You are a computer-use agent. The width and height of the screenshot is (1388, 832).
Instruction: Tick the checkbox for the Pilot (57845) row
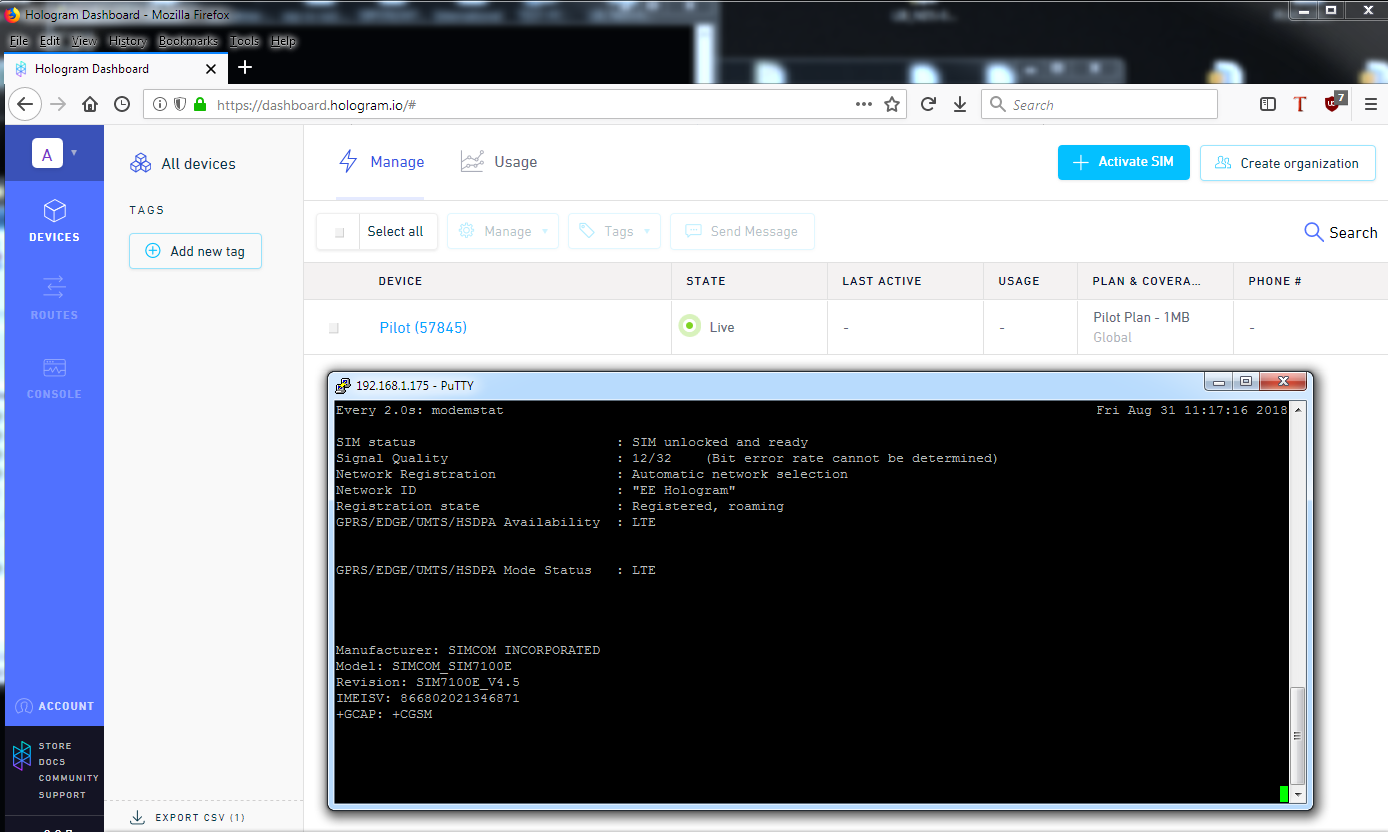[x=334, y=328]
